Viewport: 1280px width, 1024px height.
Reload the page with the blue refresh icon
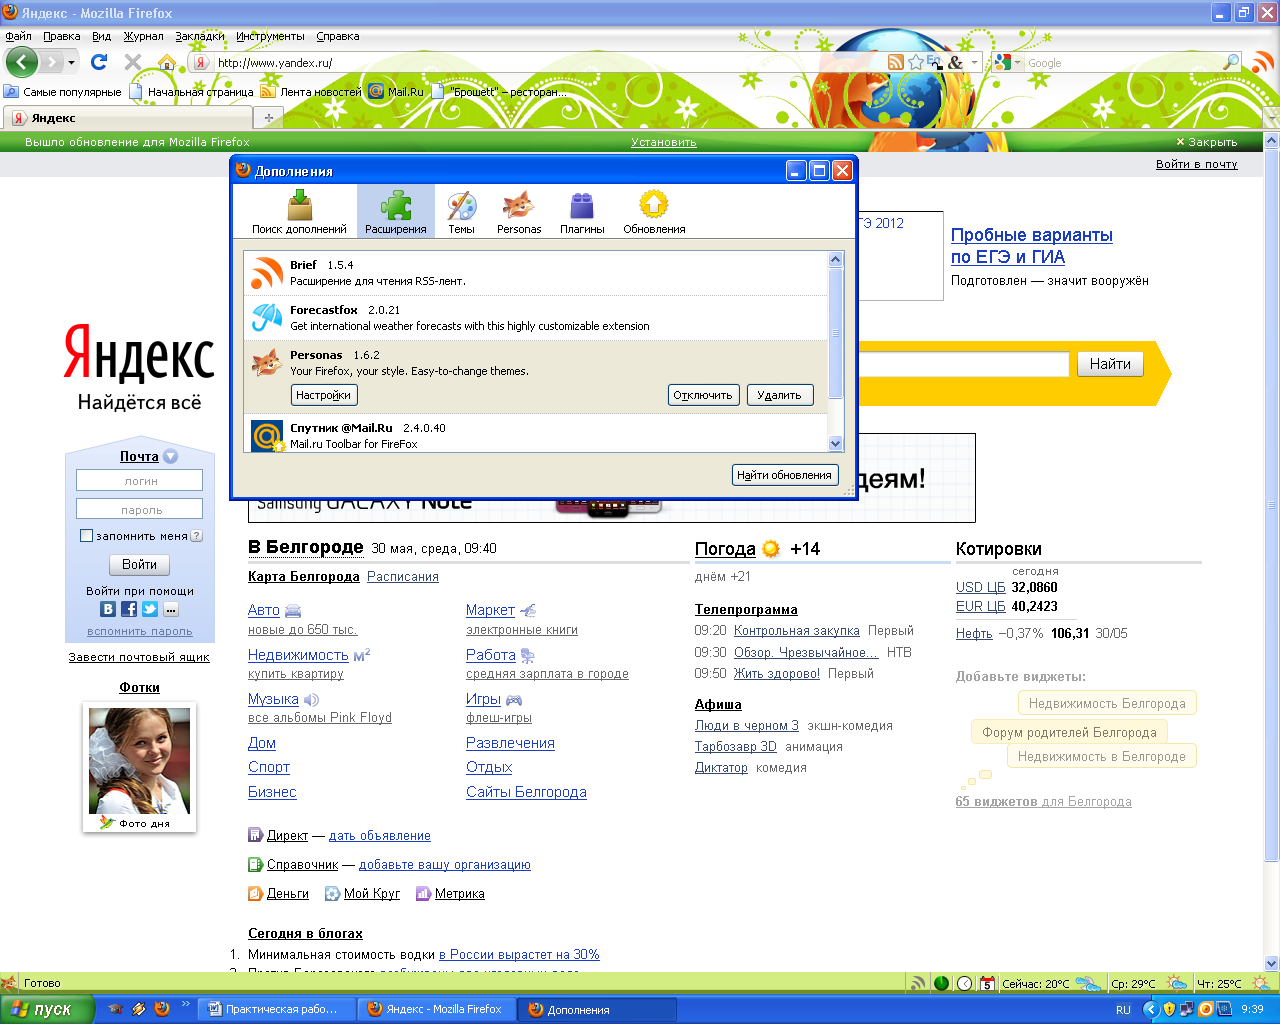[99, 62]
